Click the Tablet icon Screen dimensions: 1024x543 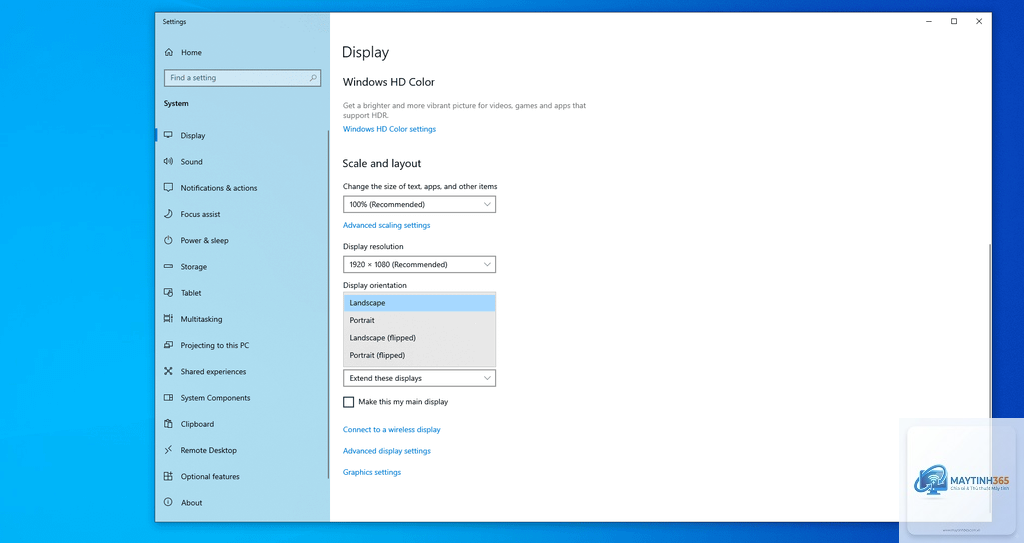(168, 293)
